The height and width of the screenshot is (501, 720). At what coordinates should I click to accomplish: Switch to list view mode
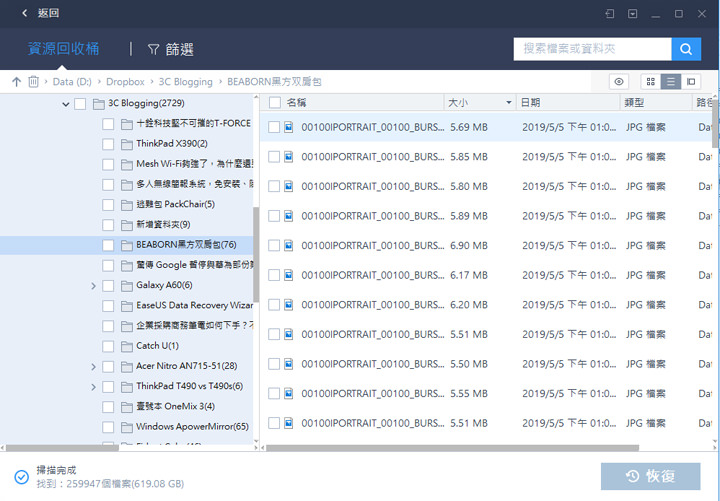pos(671,81)
